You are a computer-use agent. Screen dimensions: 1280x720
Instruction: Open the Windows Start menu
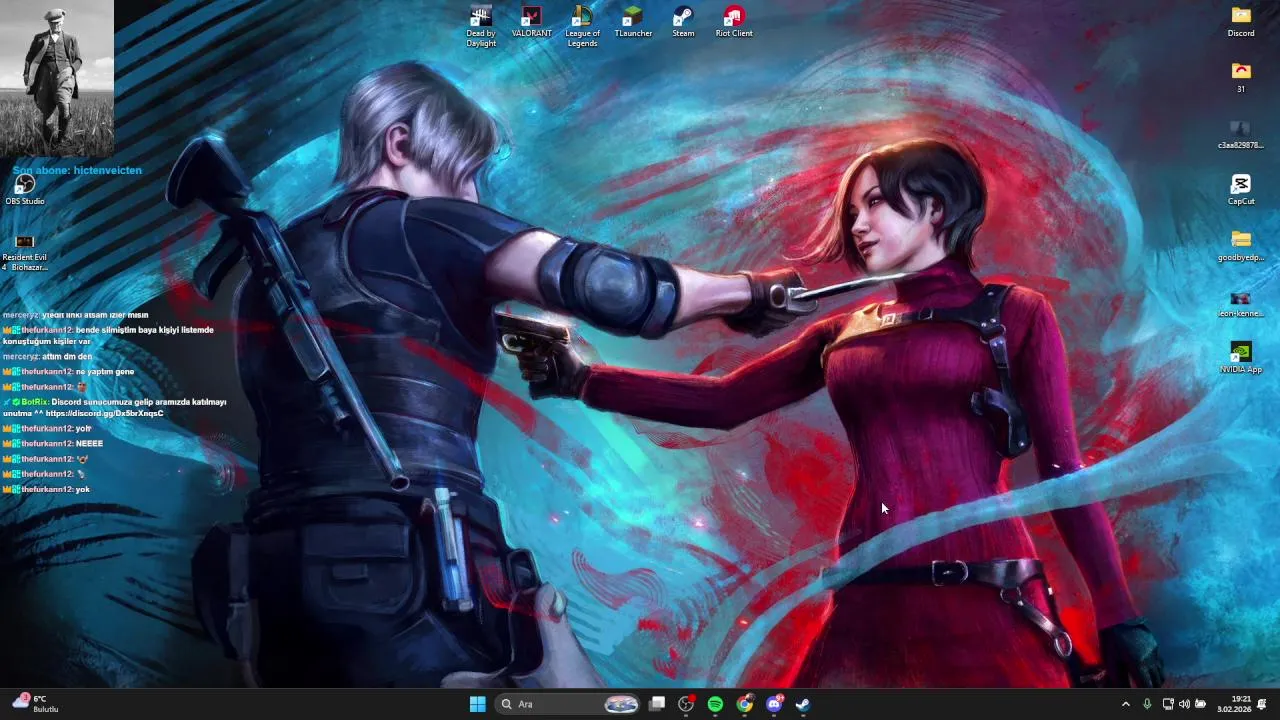478,704
